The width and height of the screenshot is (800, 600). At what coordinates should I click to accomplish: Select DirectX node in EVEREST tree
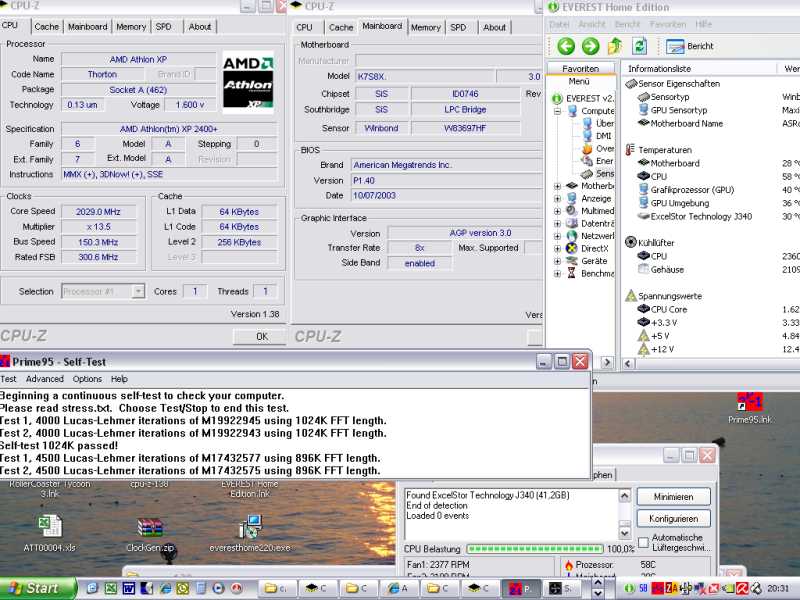[588, 248]
